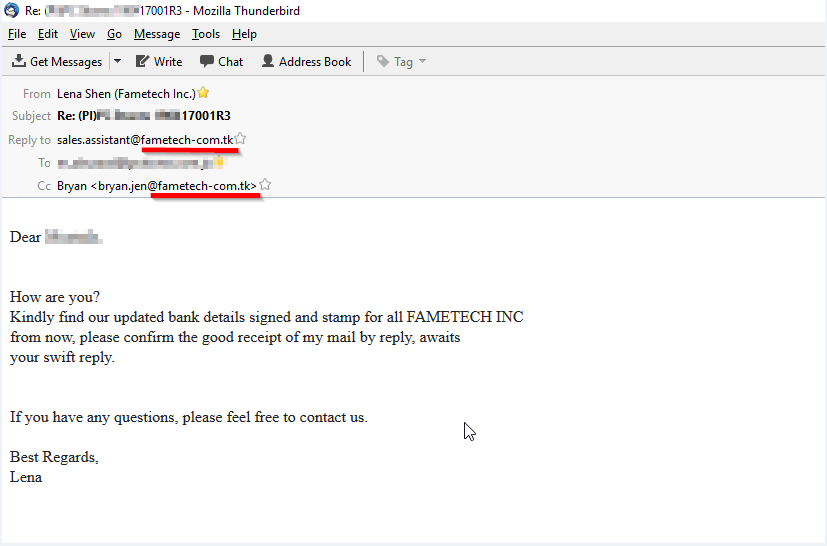Click the blurred To recipient address

coord(134,163)
